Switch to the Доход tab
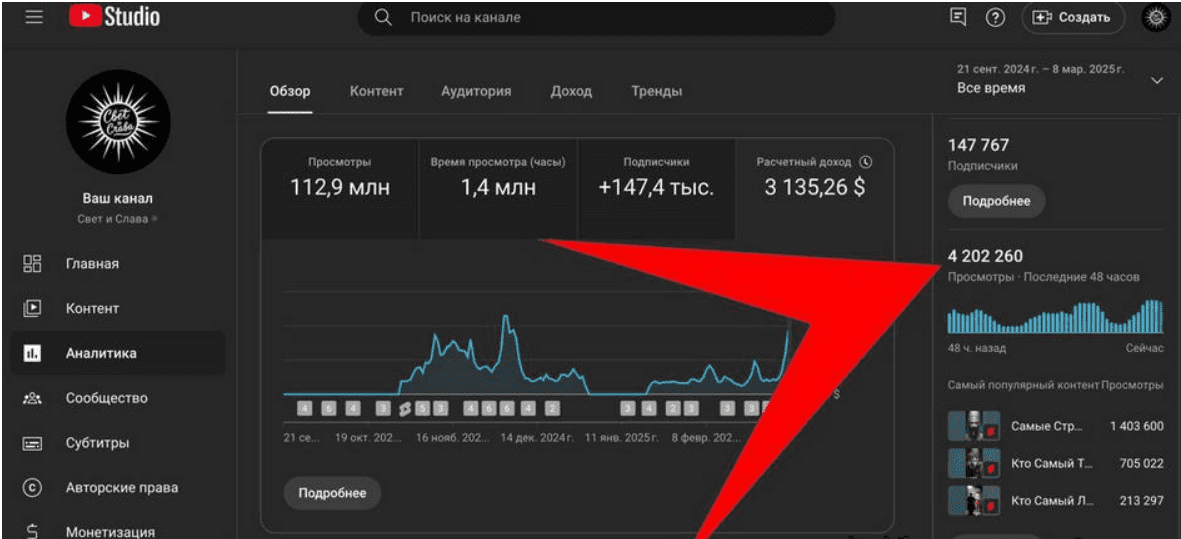1181x539 pixels. pos(571,91)
